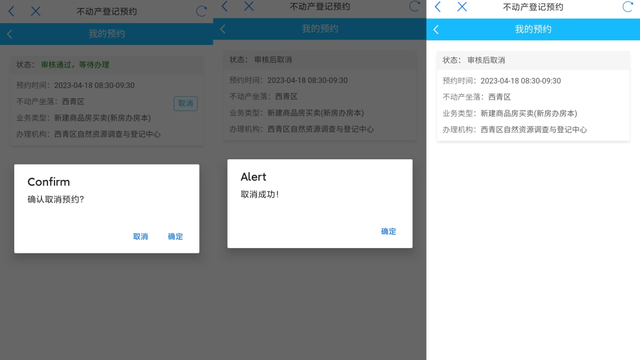Screen dimensions: 640x360
Task: Refresh the right screen with the reload icon
Action: [x=627, y=7]
